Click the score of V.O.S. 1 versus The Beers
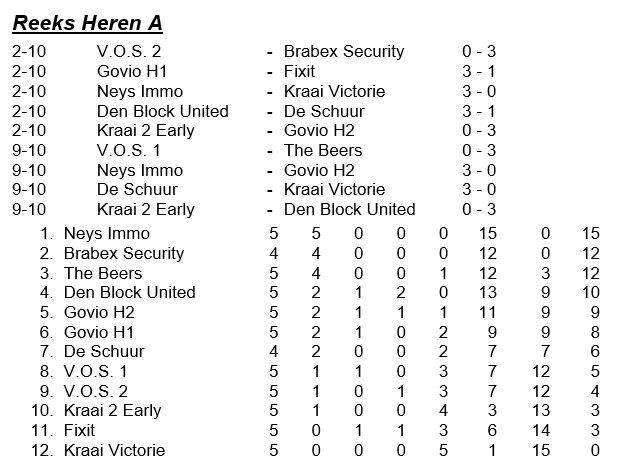This screenshot has height=467, width=617. [478, 150]
